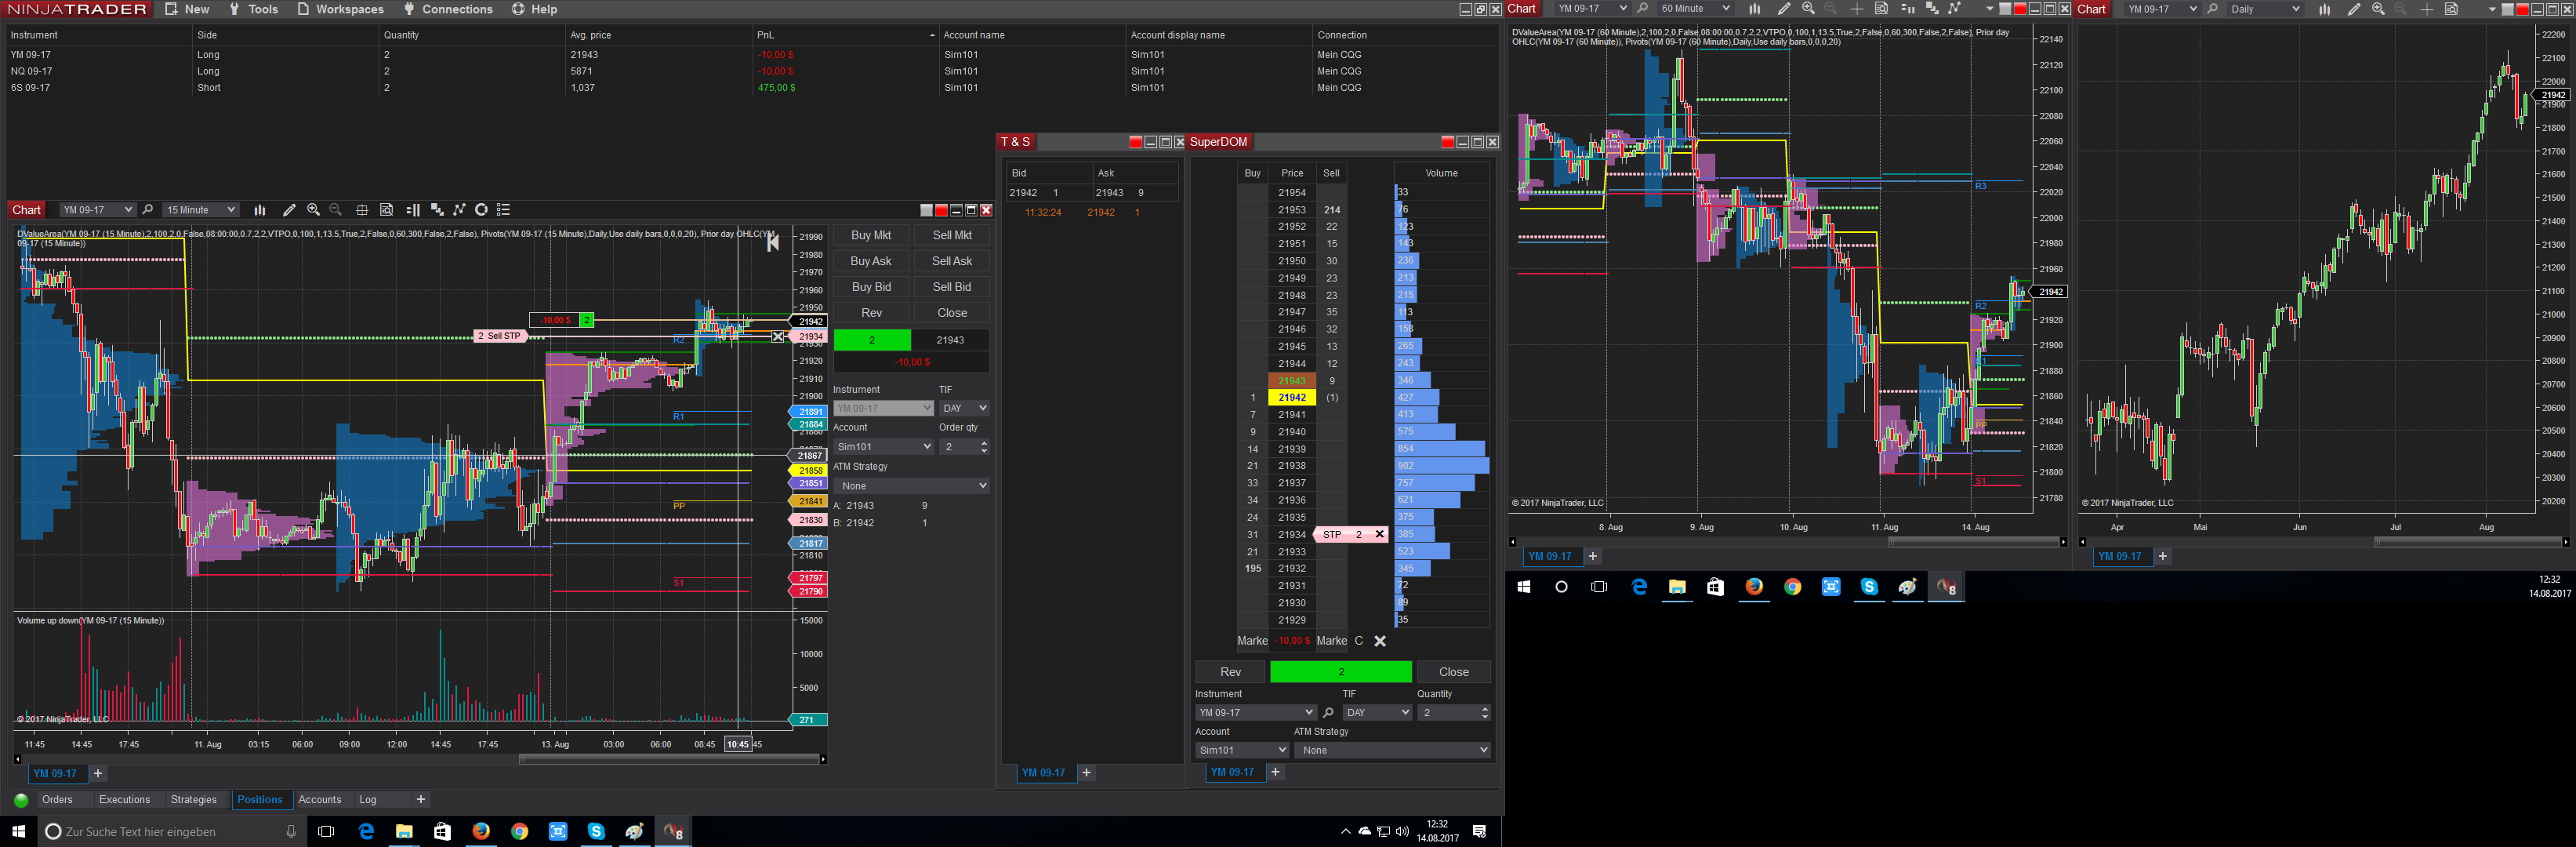This screenshot has width=2576, height=847.
Task: Click Sell Mkt in Chart Trader
Action: [x=952, y=235]
